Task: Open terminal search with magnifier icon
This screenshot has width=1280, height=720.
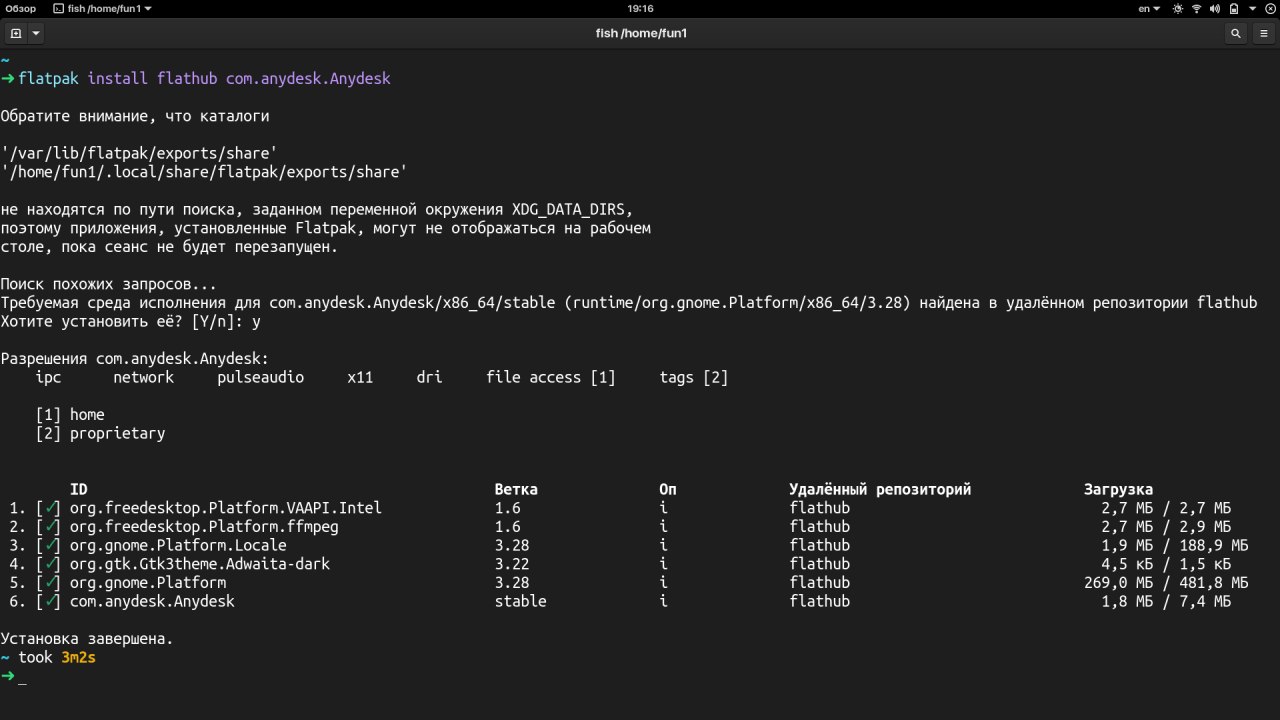Action: [x=1236, y=33]
